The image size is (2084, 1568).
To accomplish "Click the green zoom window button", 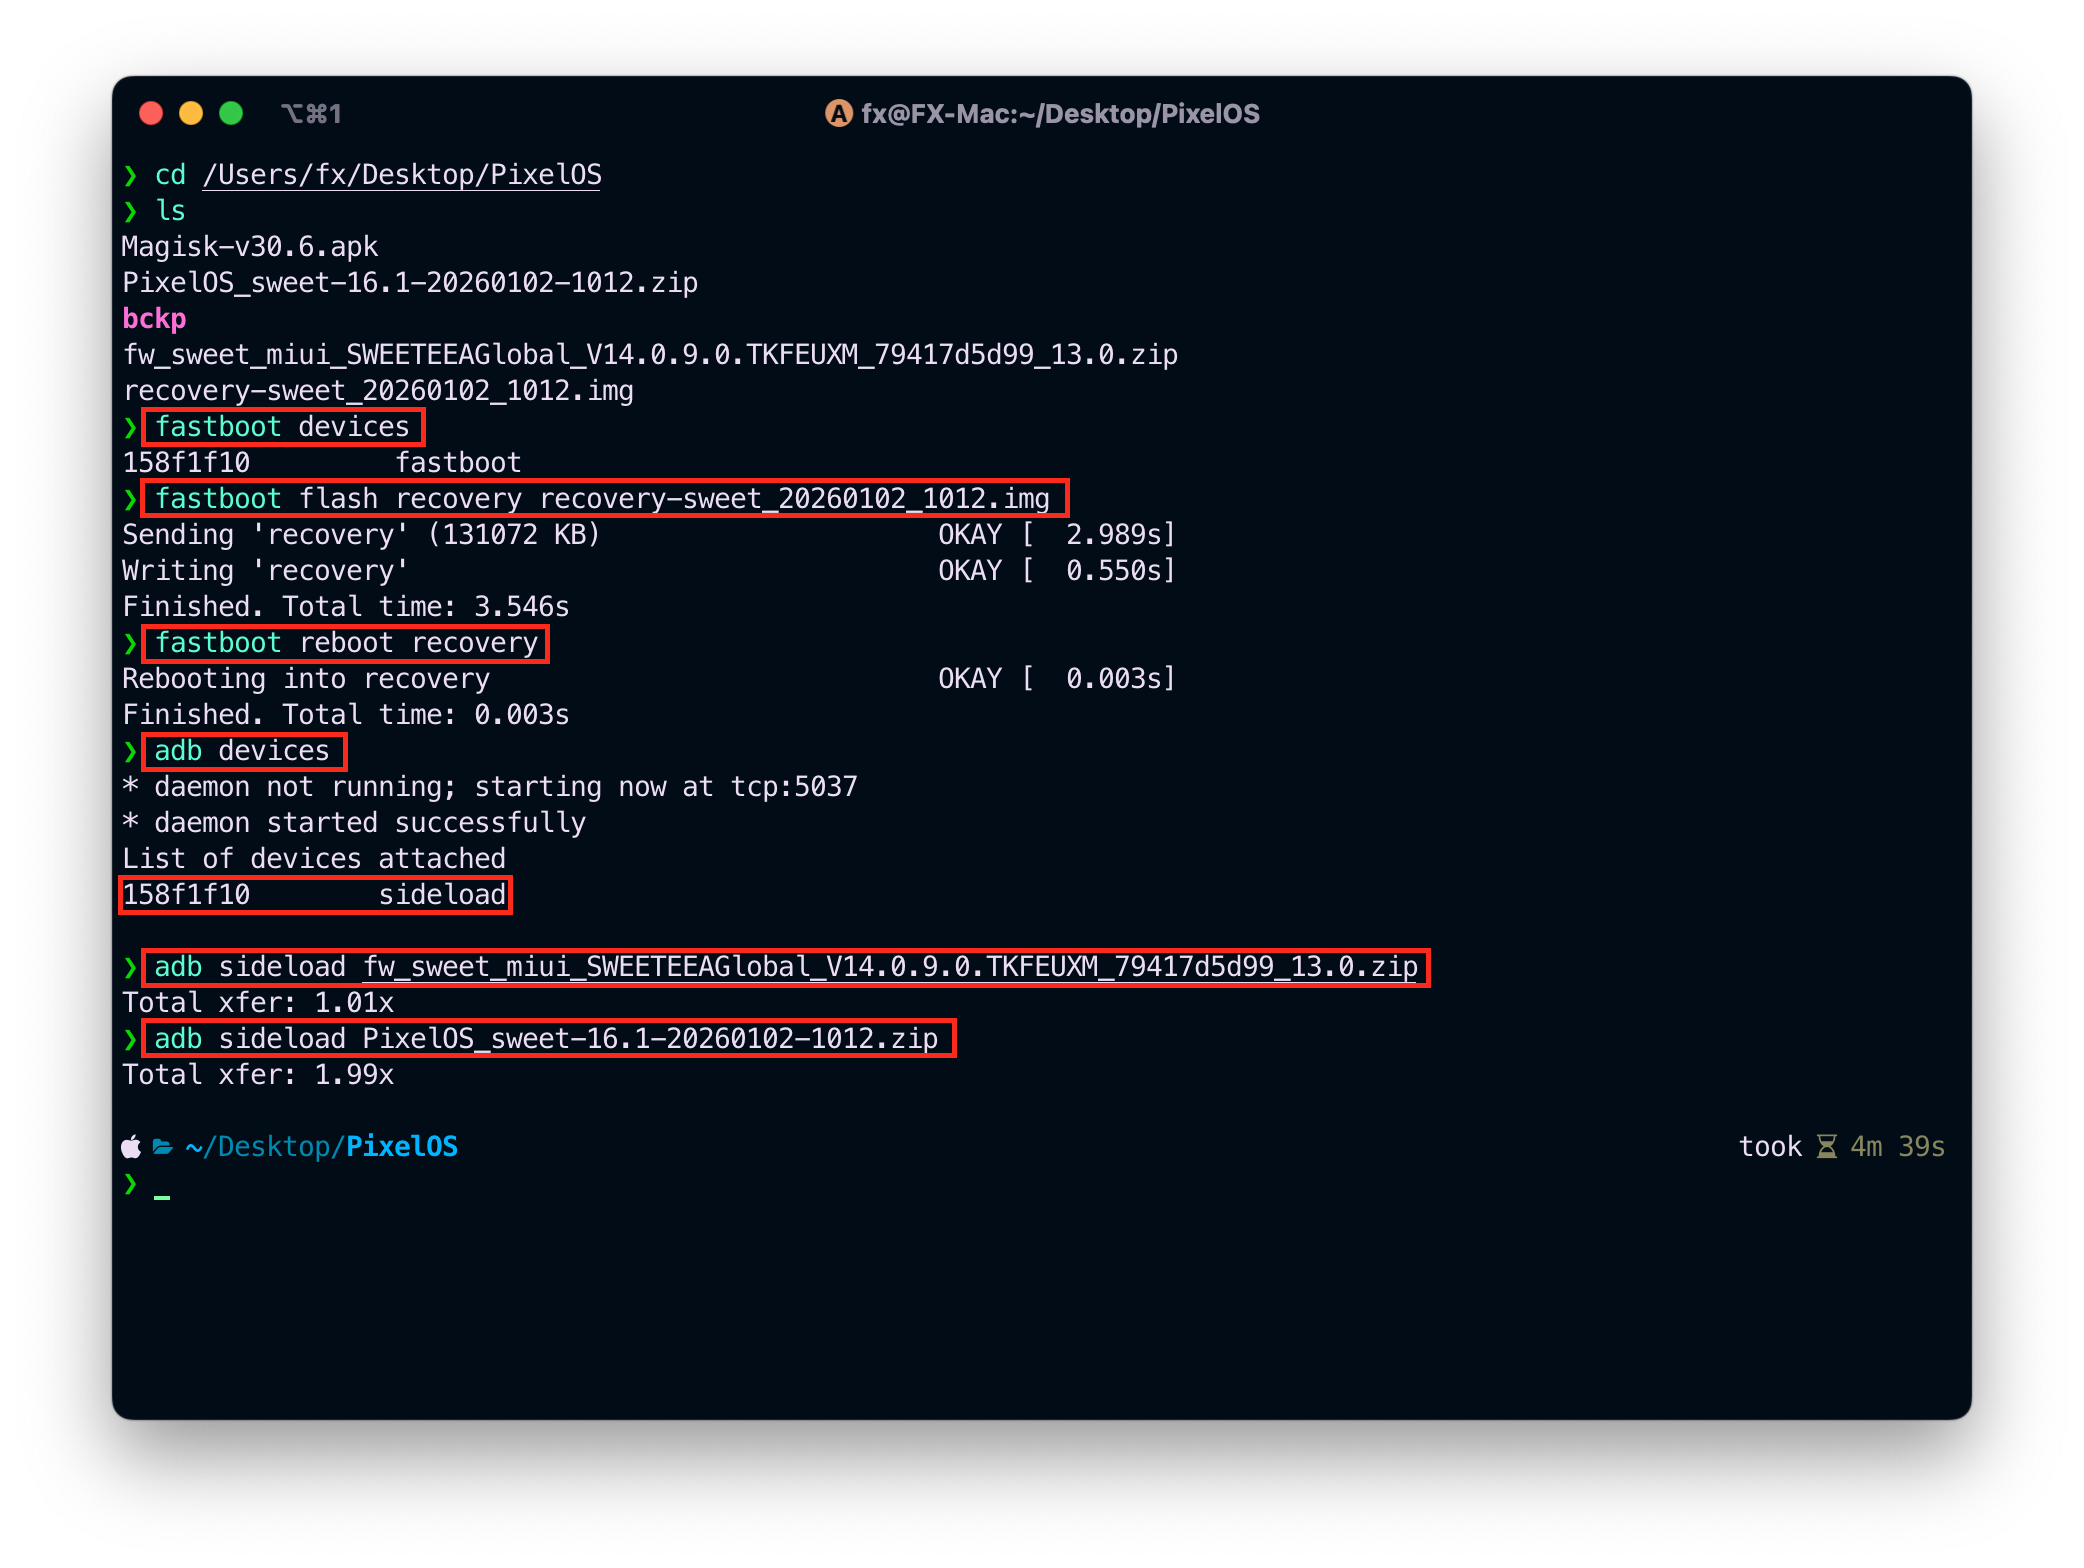I will [x=231, y=113].
